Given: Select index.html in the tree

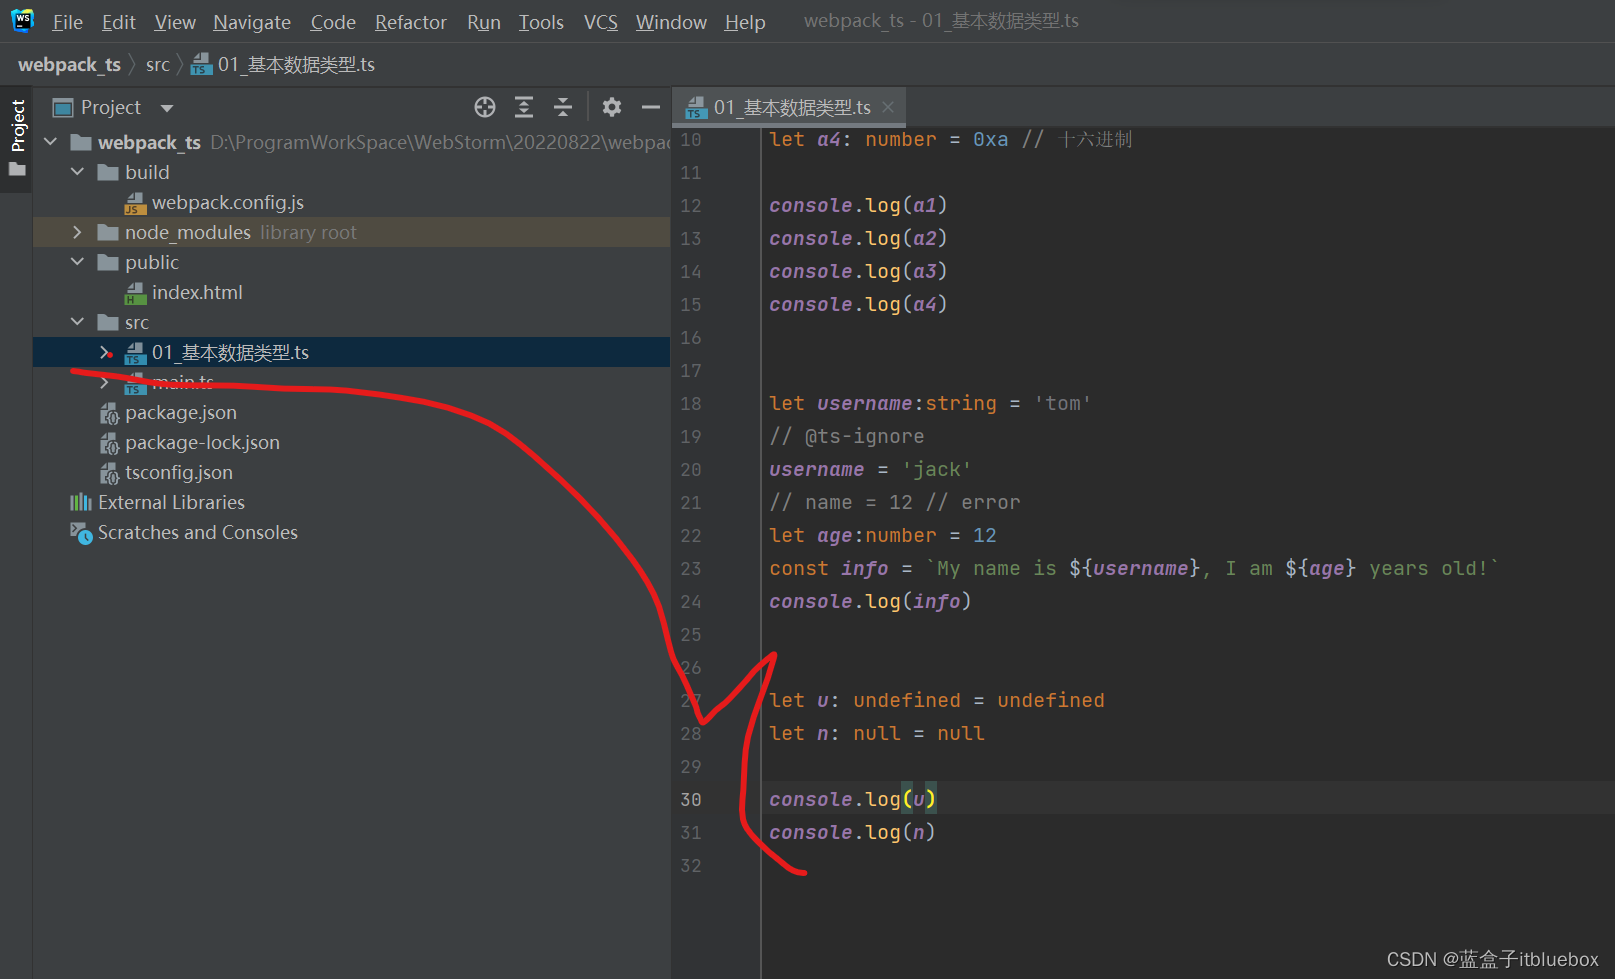Looking at the screenshot, I should pyautogui.click(x=197, y=293).
